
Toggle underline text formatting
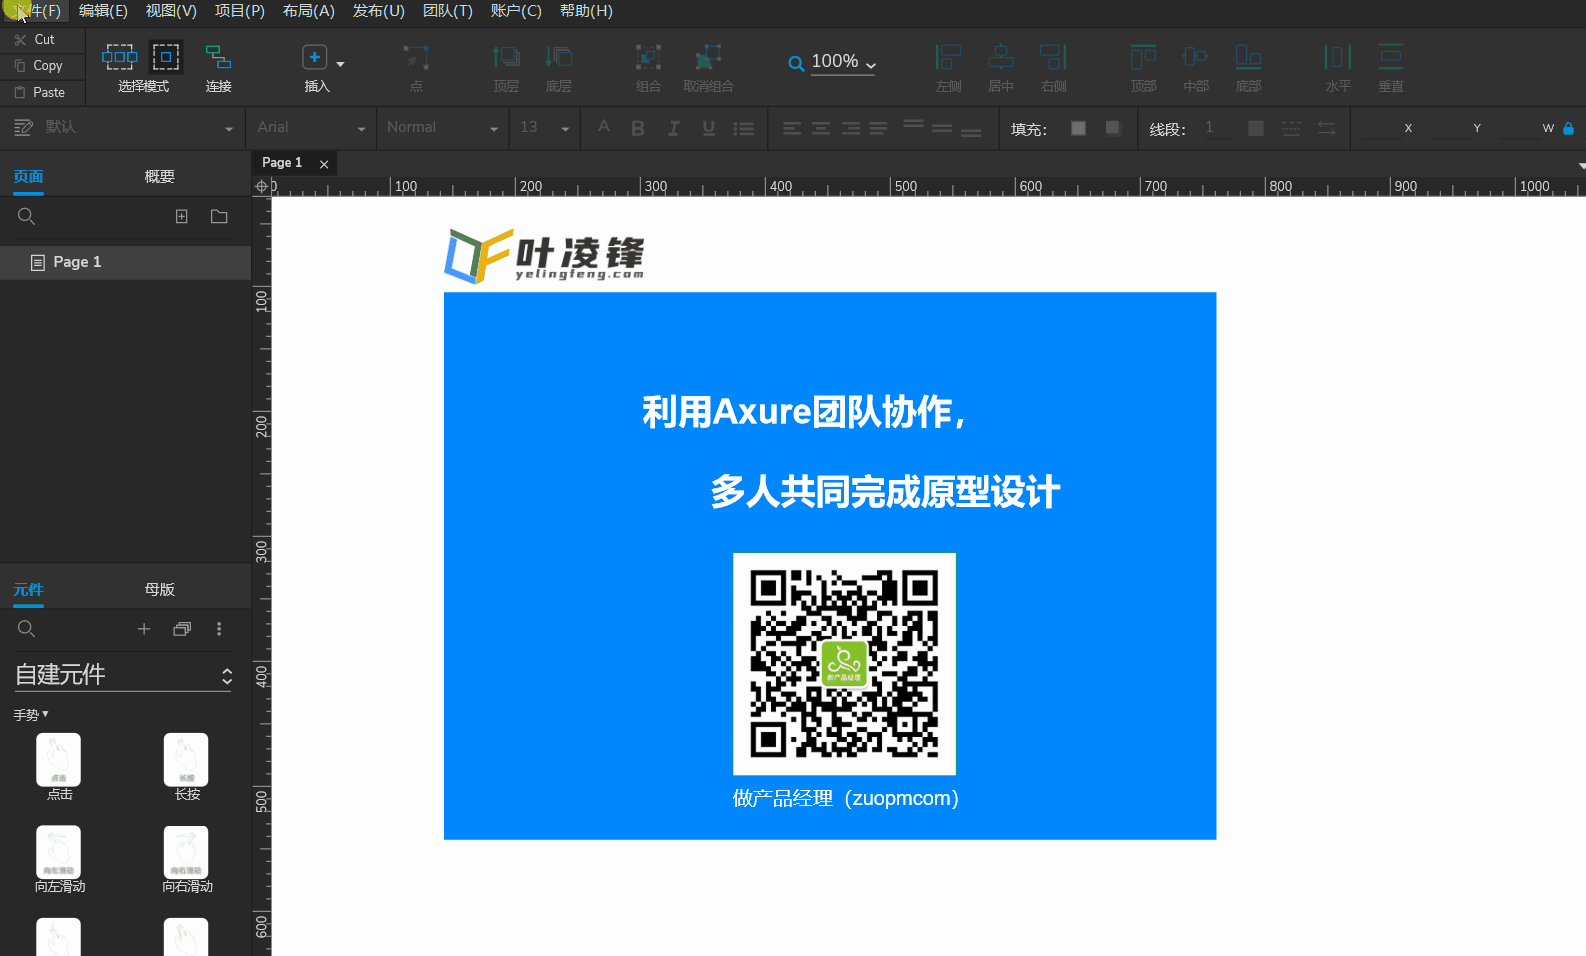point(709,128)
